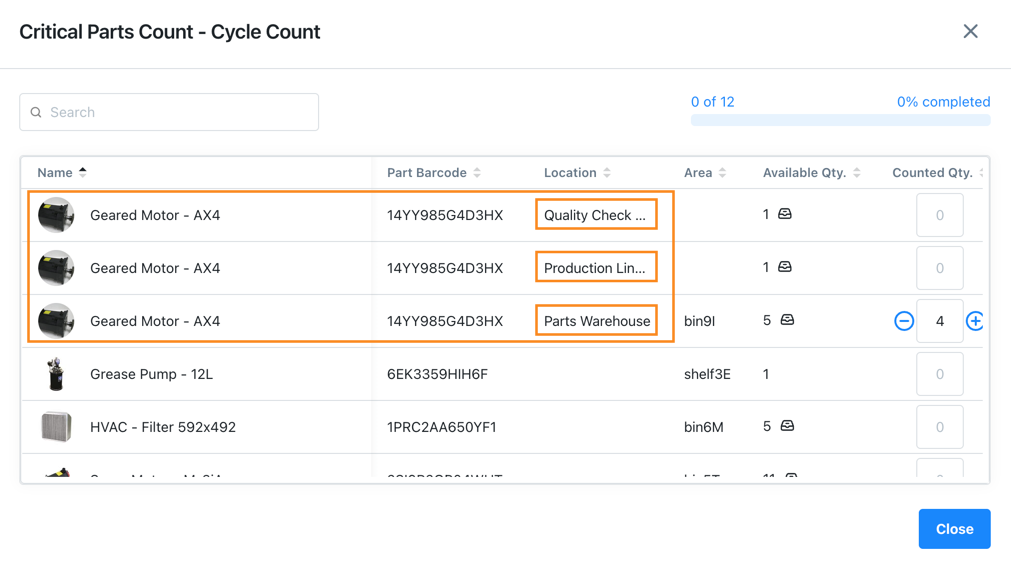This screenshot has width=1011, height=576.
Task: Sort table by Available Qty. column
Action: tap(811, 172)
